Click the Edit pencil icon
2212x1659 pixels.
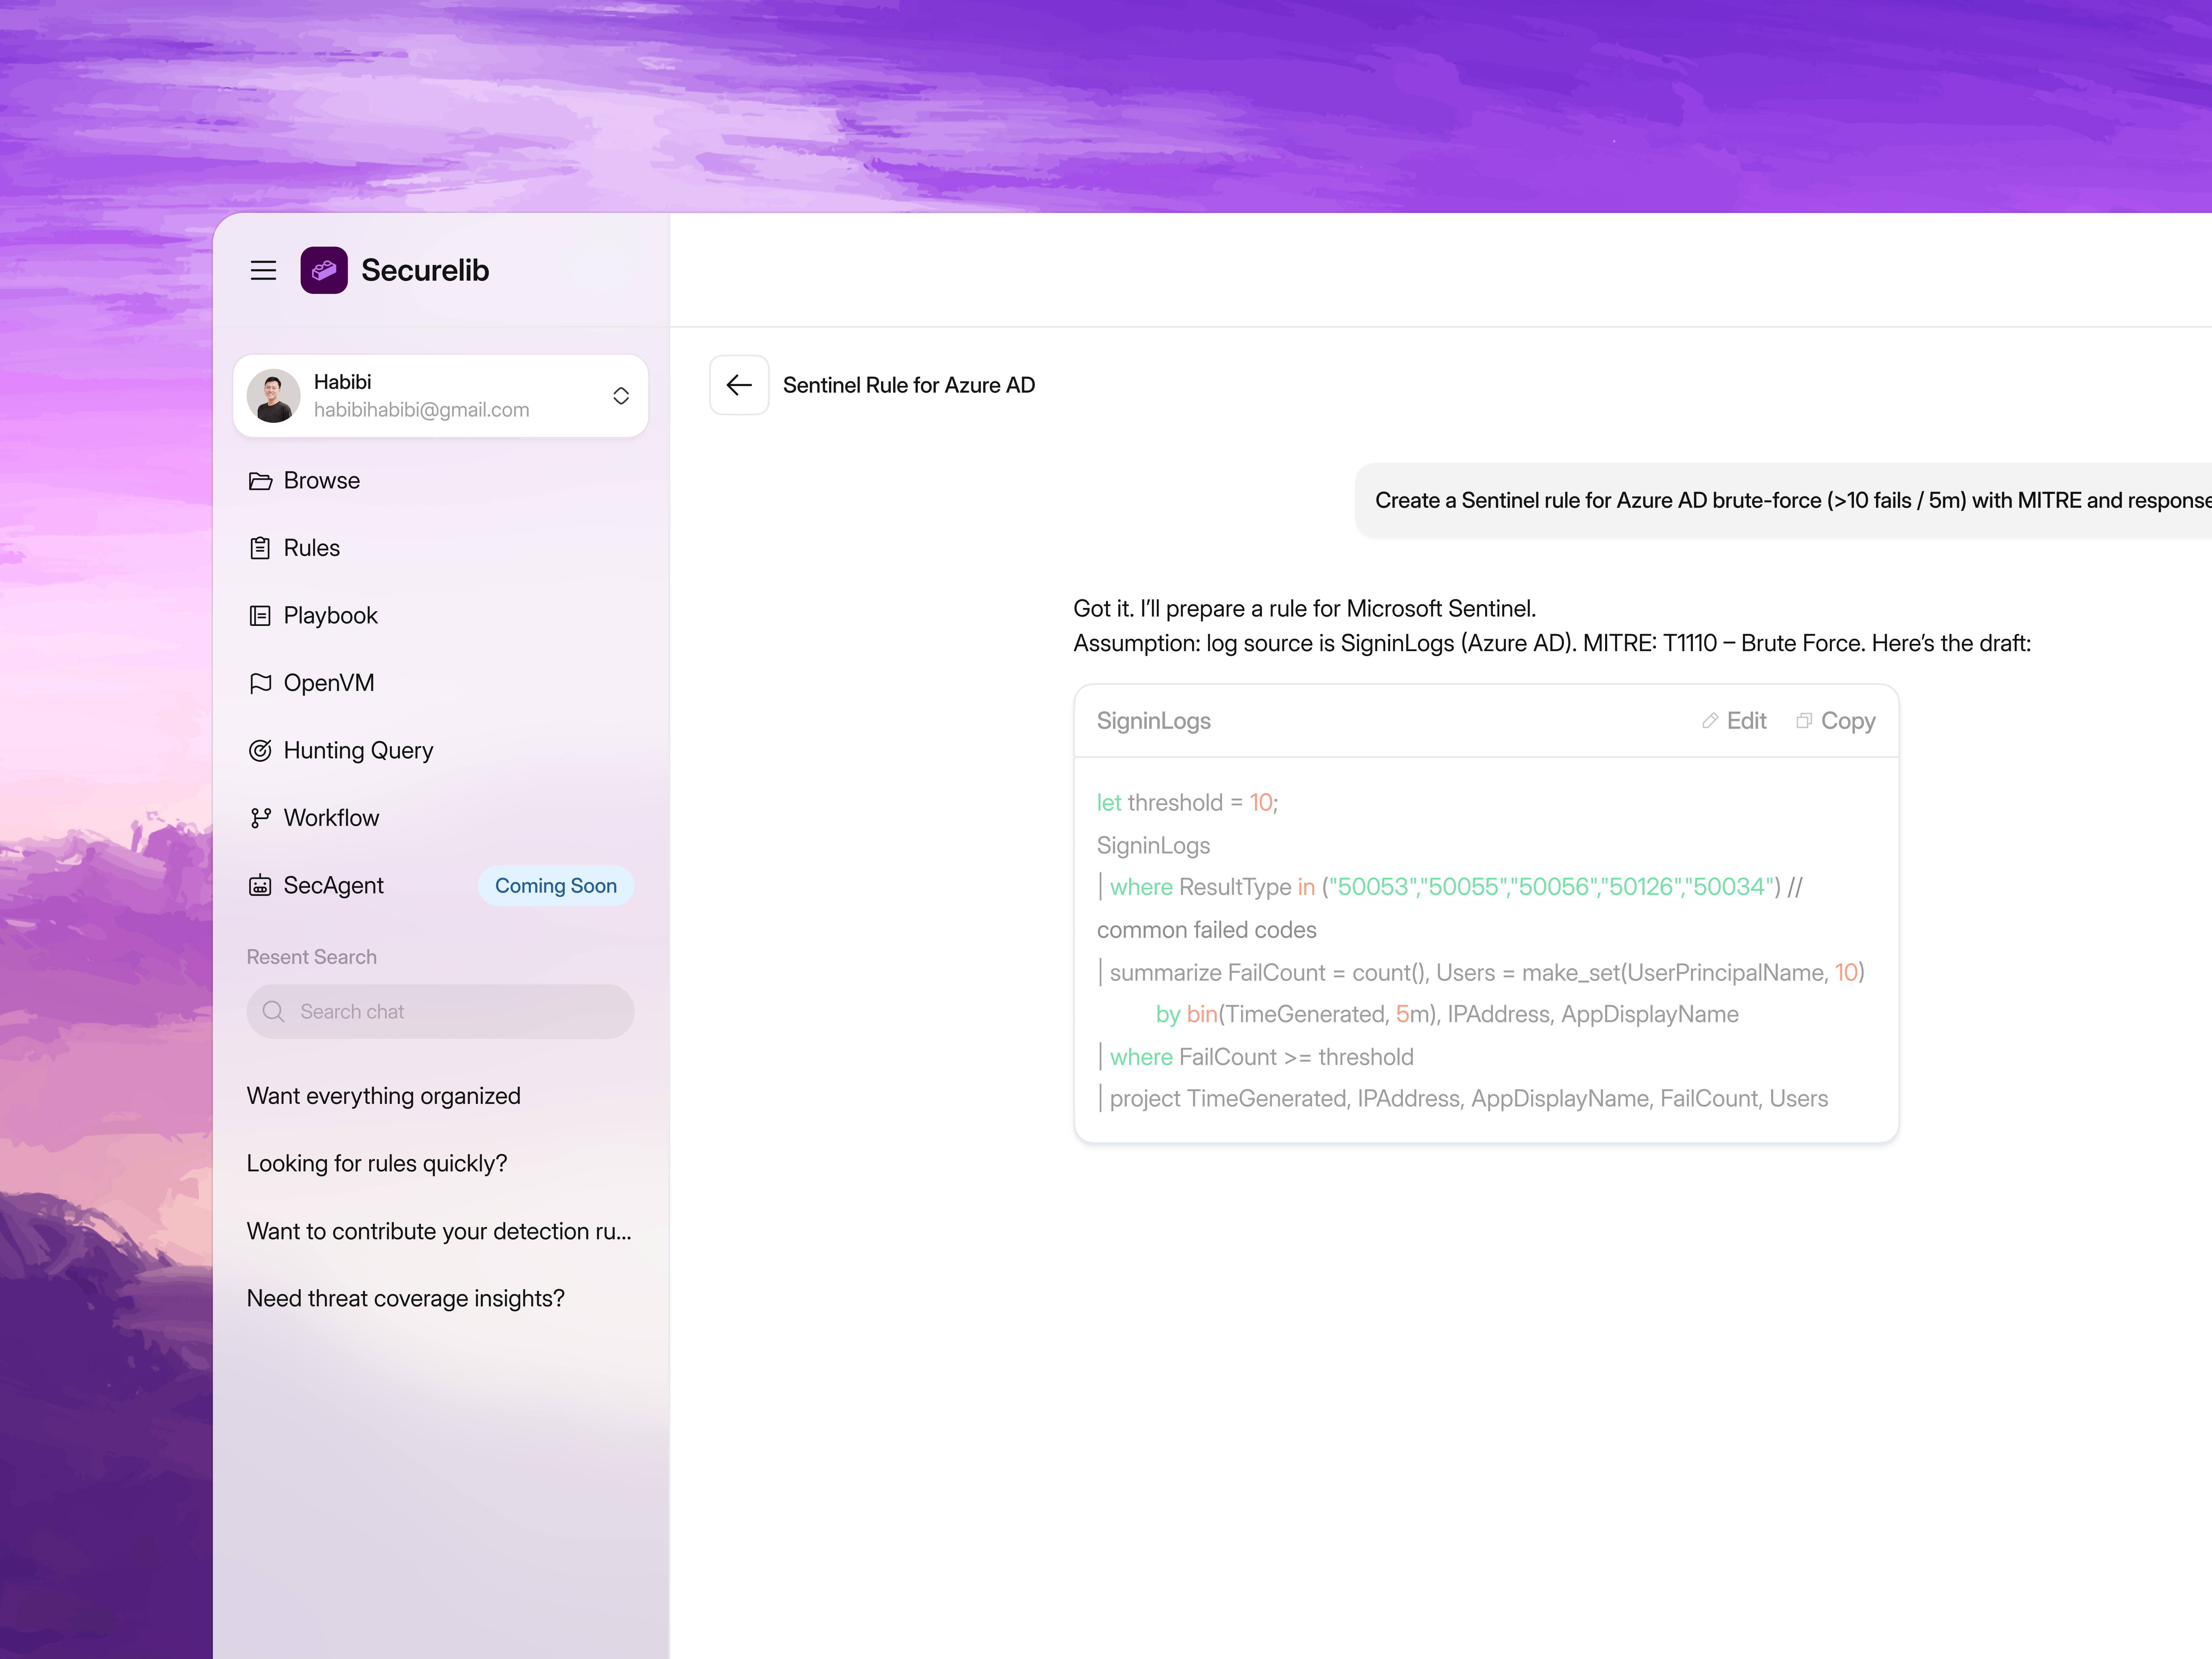[x=1710, y=721]
